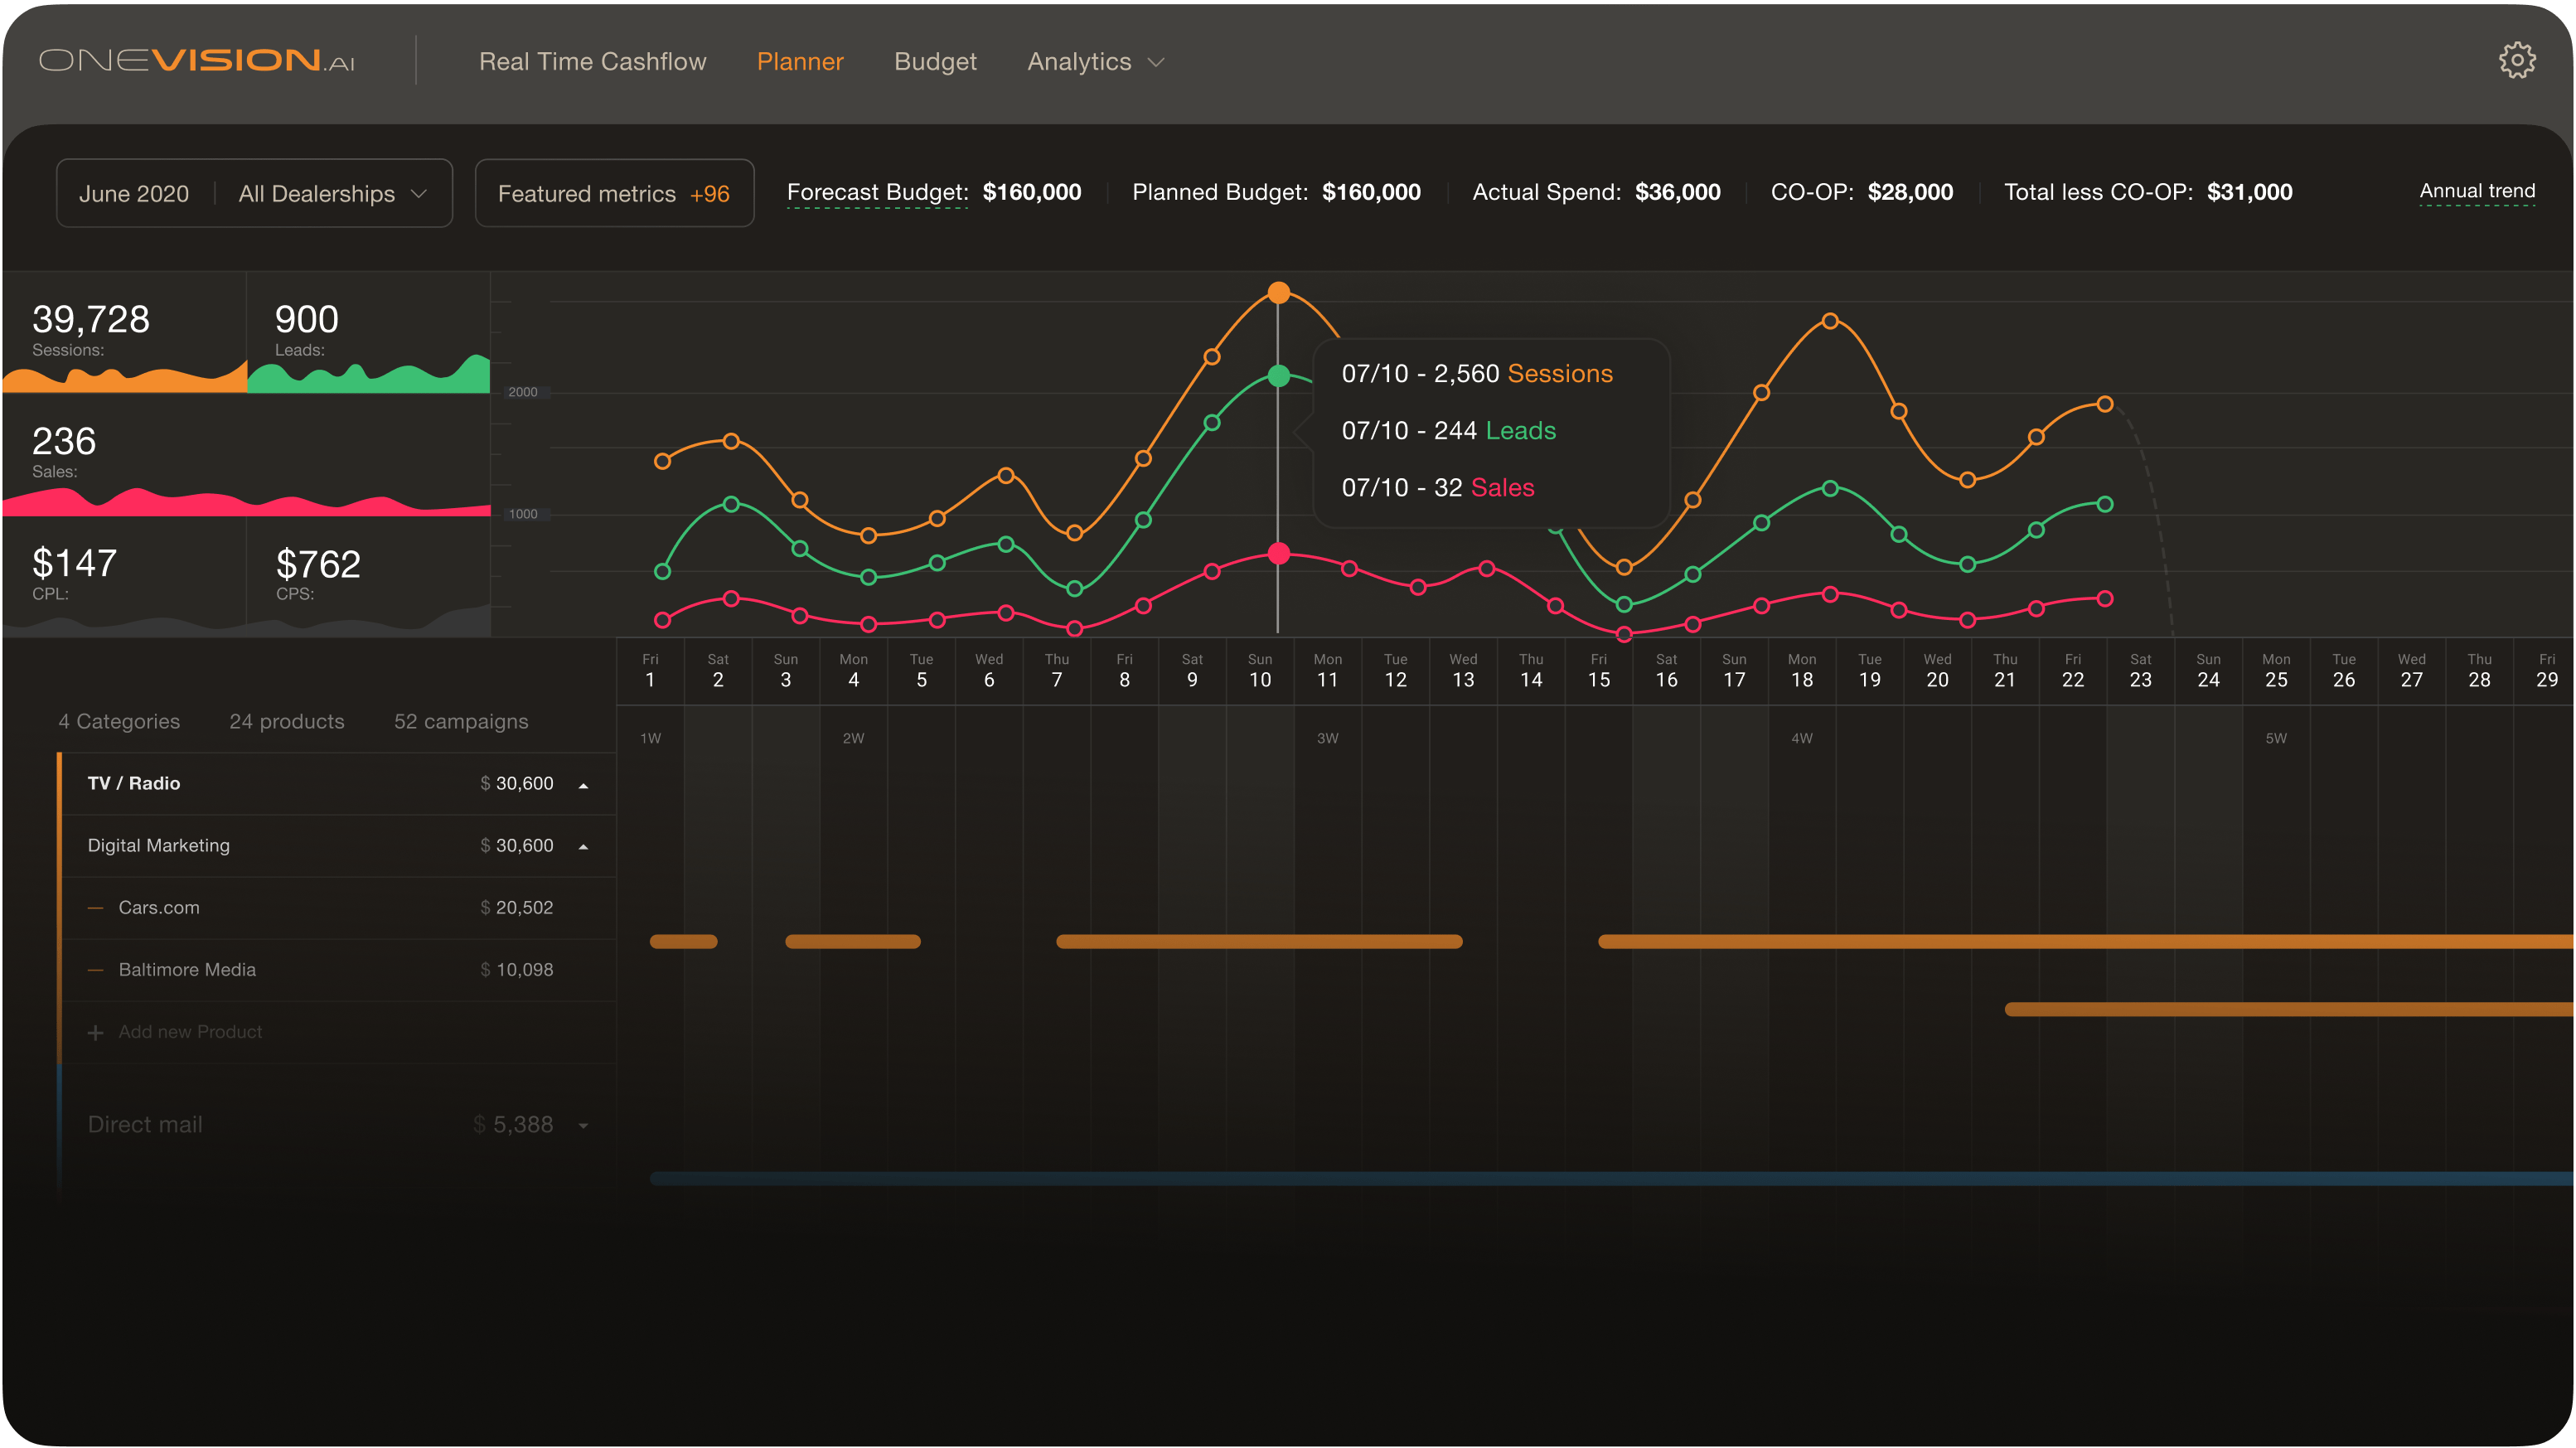
Task: Select the highlighted green Leads data point
Action: pos(1278,376)
